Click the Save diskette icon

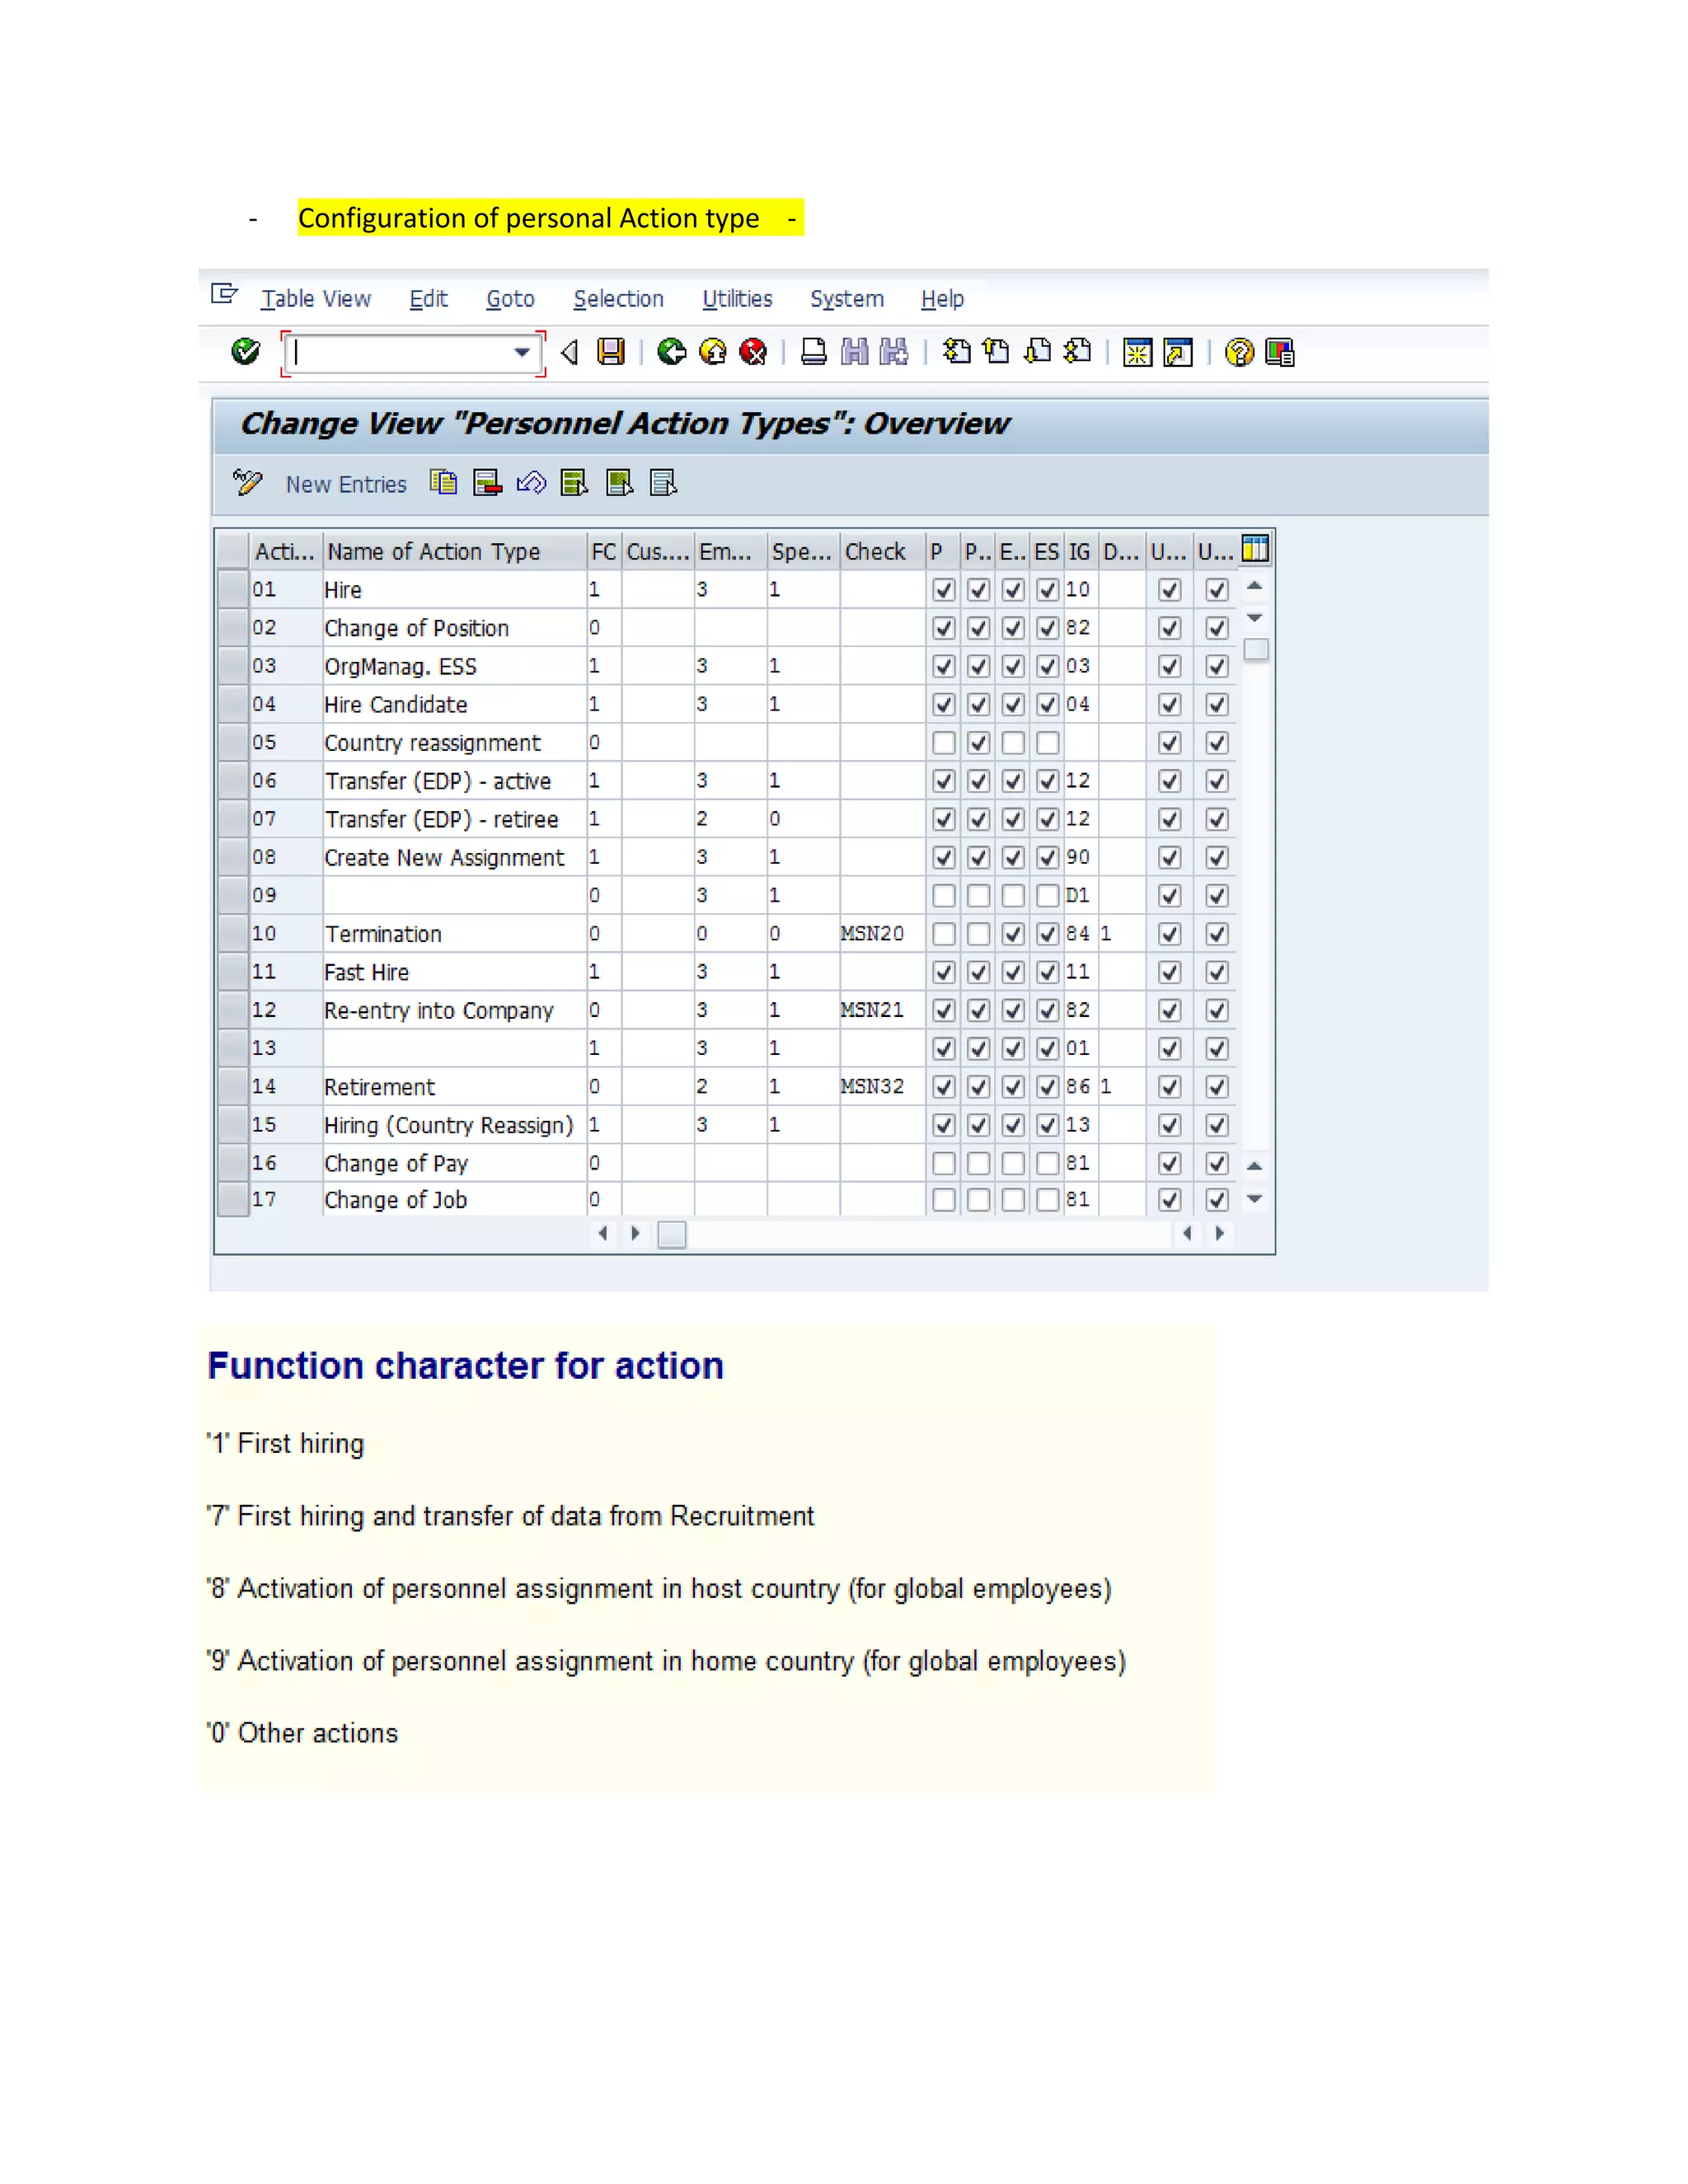[x=610, y=352]
